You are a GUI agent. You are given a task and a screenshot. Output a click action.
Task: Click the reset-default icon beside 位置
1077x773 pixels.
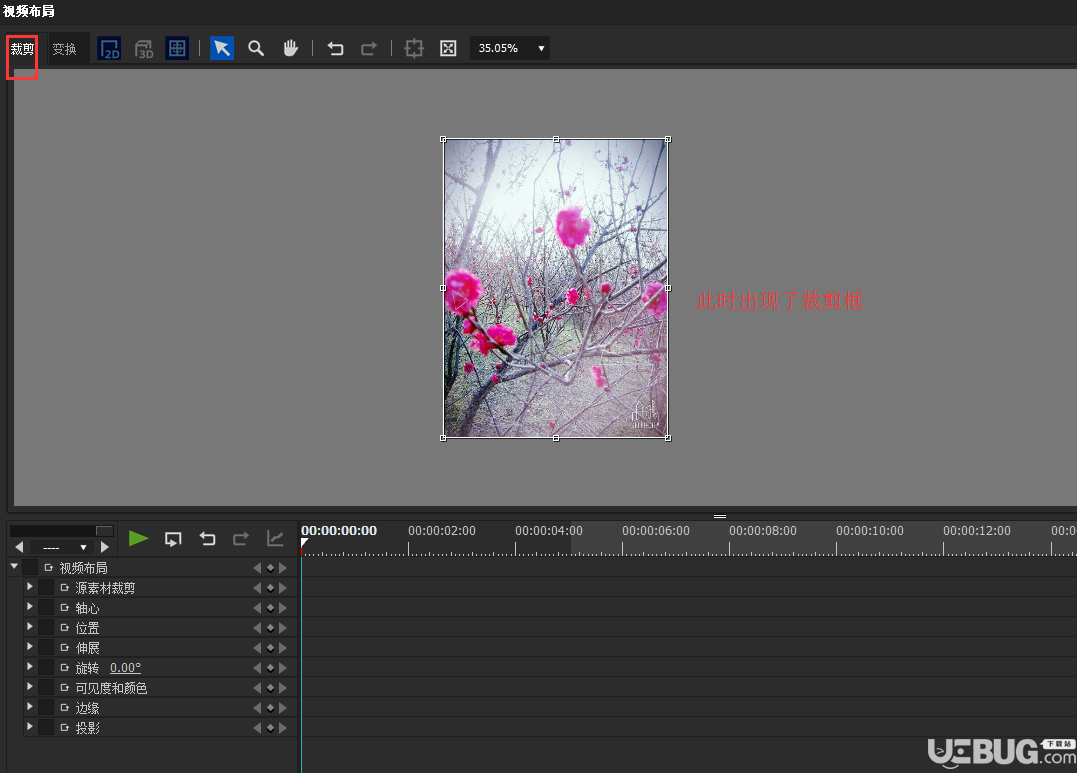click(x=65, y=627)
